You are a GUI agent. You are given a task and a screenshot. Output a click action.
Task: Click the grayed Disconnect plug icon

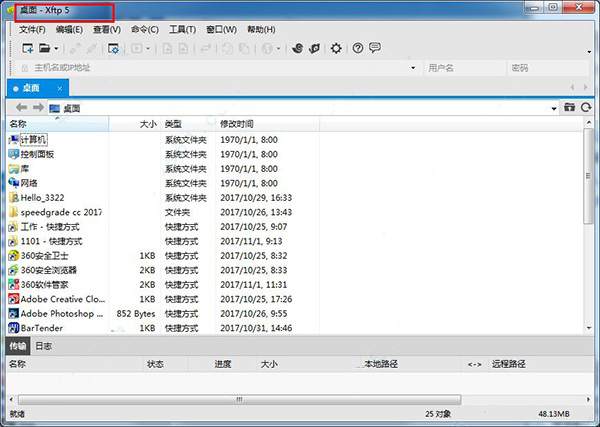(x=91, y=48)
